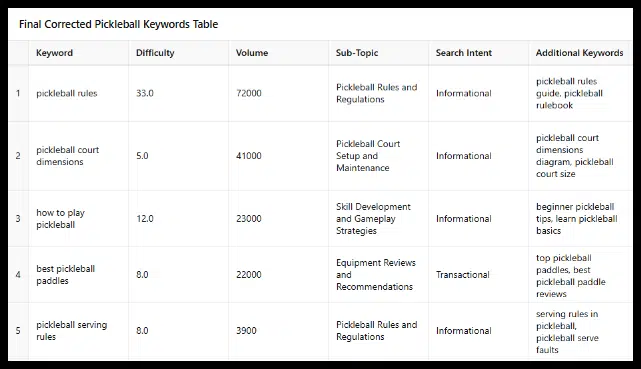This screenshot has width=641, height=369.
Task: Select the 72000 volume cell
Action: point(278,93)
